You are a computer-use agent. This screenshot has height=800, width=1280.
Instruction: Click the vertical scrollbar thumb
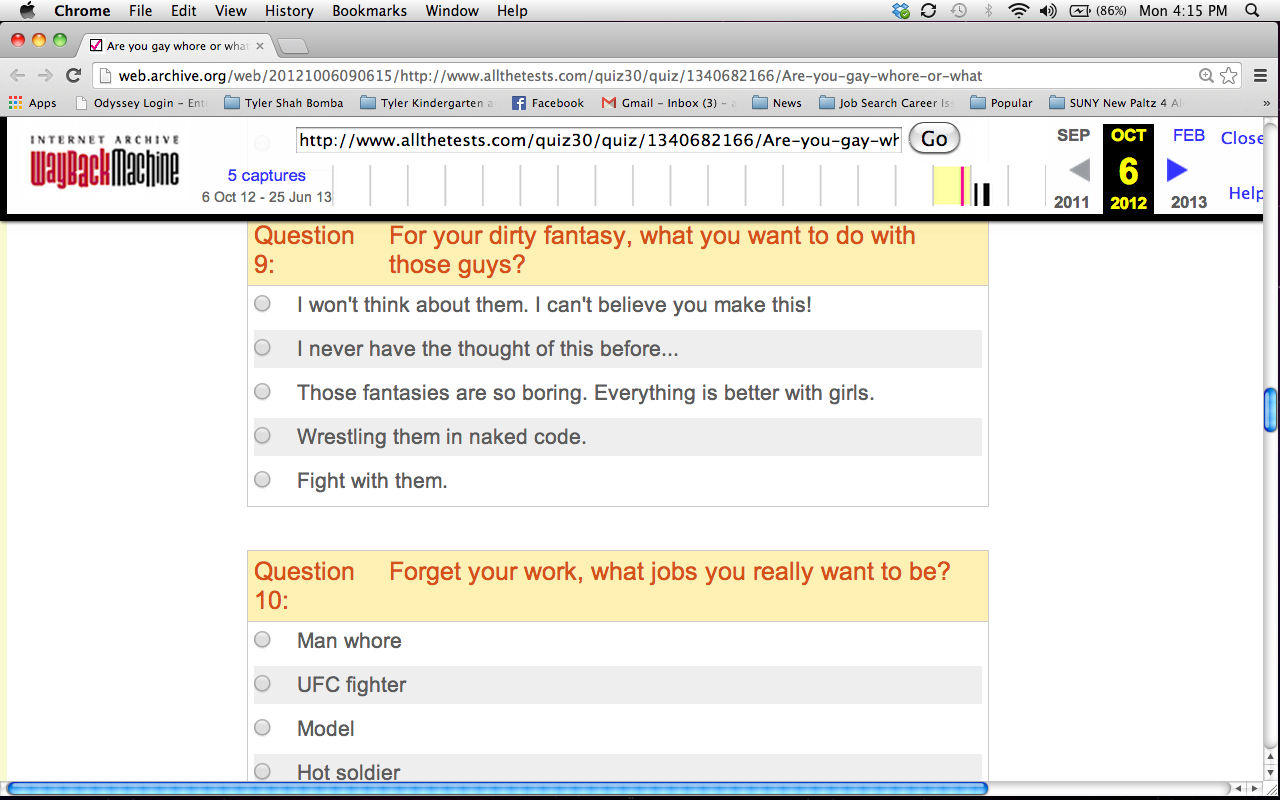click(x=1270, y=409)
